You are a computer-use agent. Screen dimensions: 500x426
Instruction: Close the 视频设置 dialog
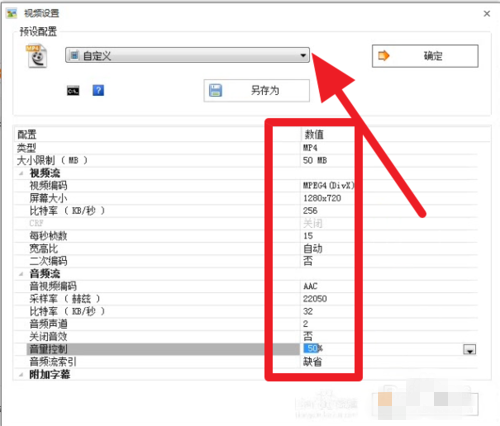coord(487,14)
